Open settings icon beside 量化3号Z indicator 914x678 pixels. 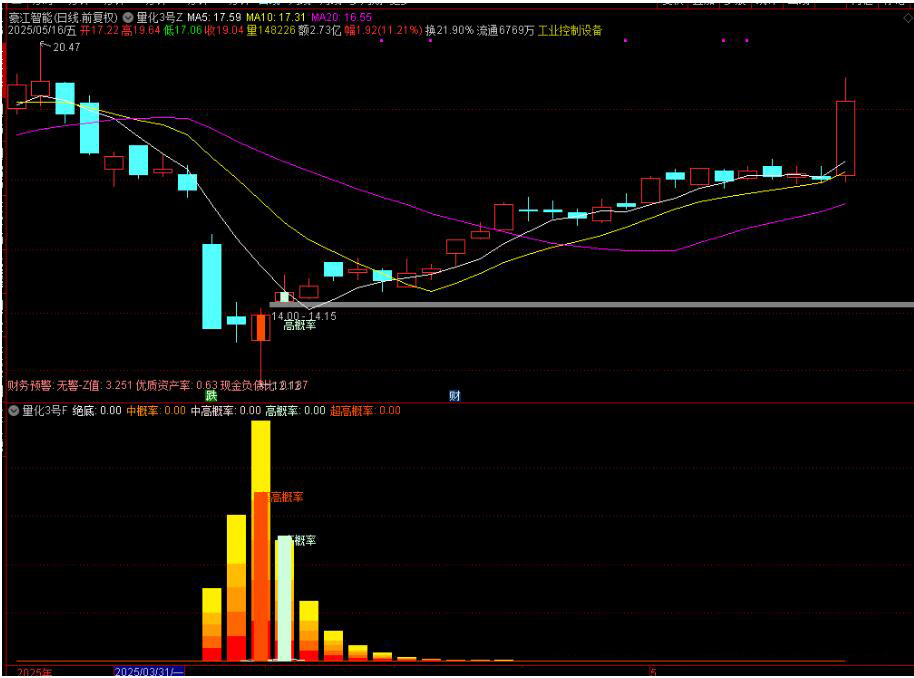tap(128, 18)
